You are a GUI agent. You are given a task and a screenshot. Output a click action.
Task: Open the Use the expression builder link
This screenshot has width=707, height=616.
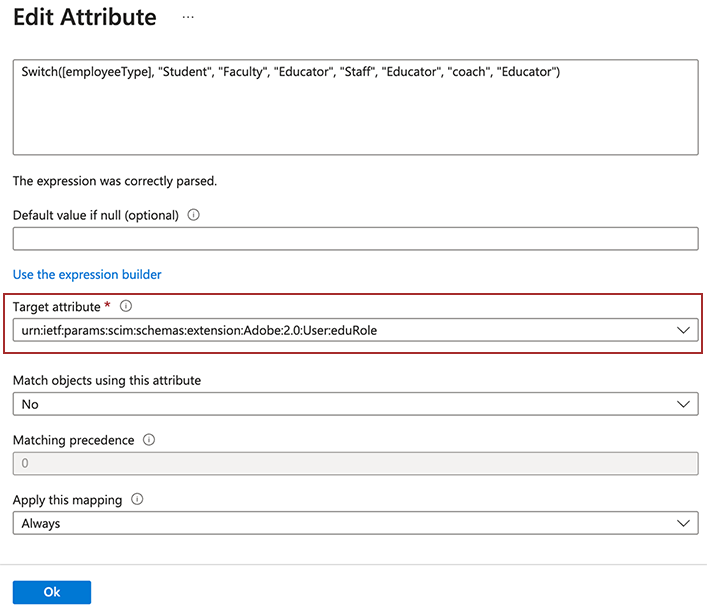coord(87,274)
